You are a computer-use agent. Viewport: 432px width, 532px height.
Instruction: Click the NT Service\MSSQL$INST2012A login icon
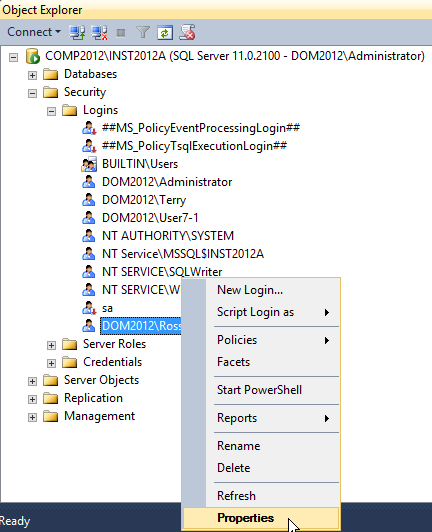coord(89,254)
